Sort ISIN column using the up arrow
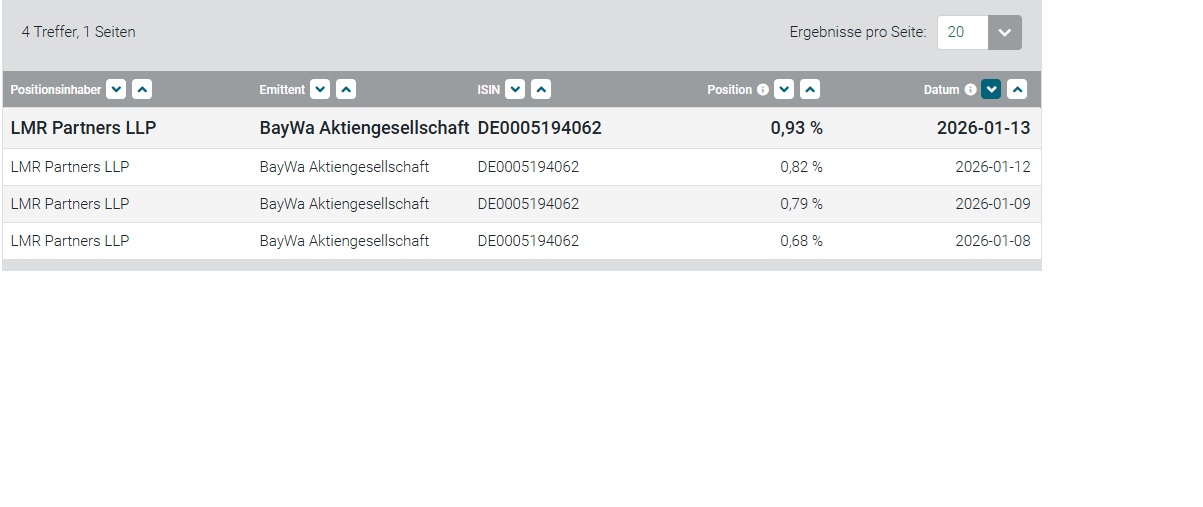The height and width of the screenshot is (507, 1203). coord(541,90)
